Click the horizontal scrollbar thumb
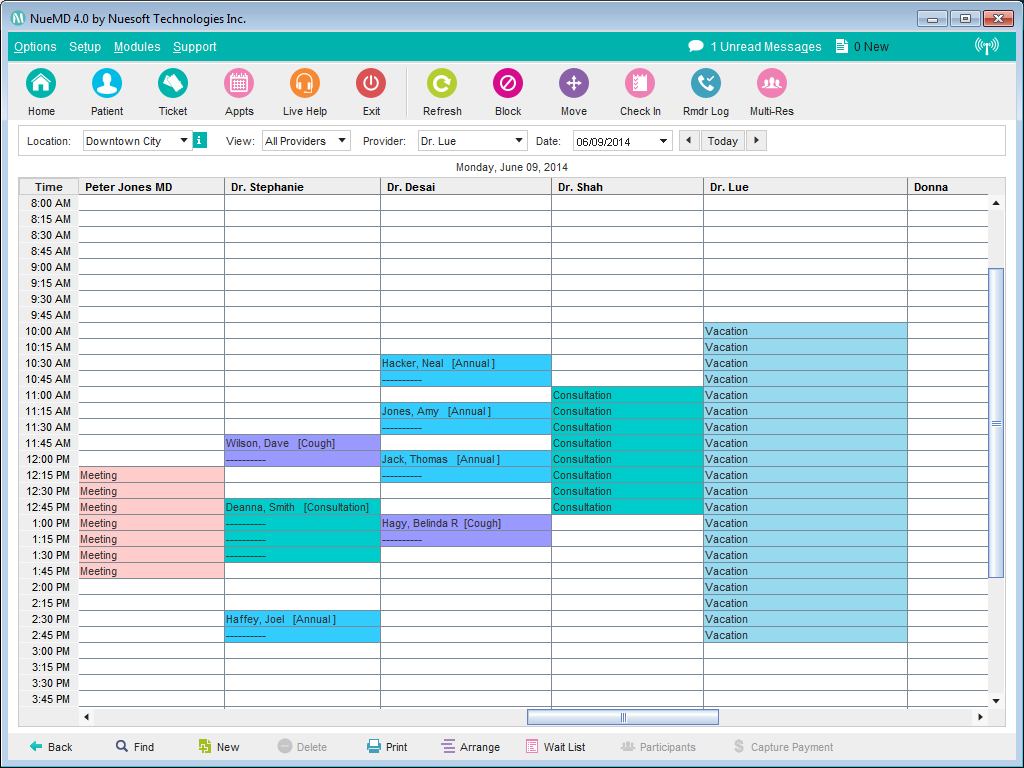 [622, 717]
